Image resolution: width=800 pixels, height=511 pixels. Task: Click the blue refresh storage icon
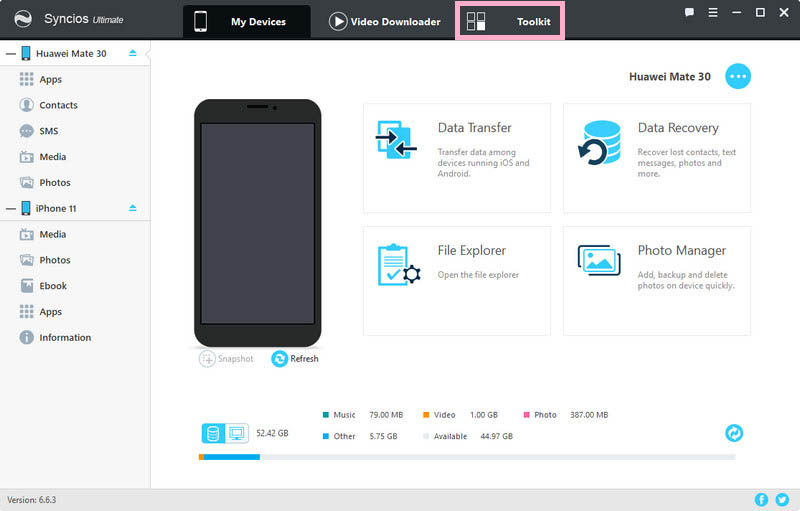[734, 433]
